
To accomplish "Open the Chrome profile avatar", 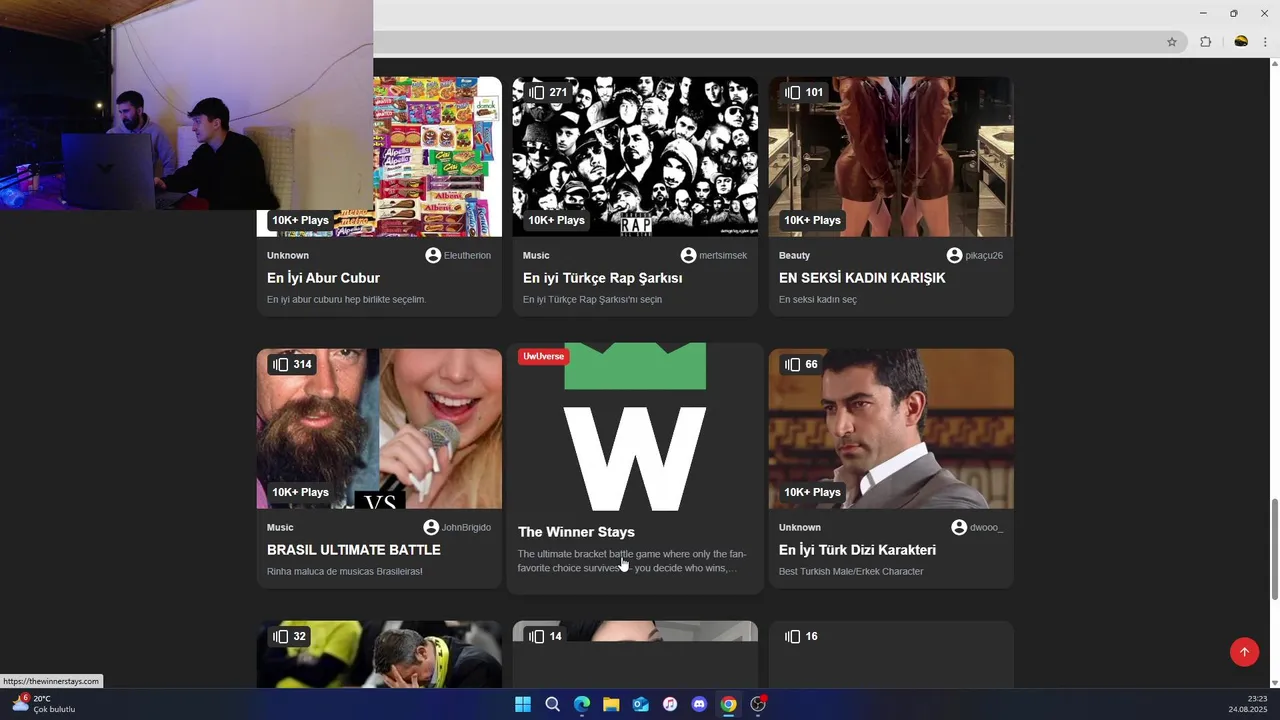I will [x=1241, y=42].
